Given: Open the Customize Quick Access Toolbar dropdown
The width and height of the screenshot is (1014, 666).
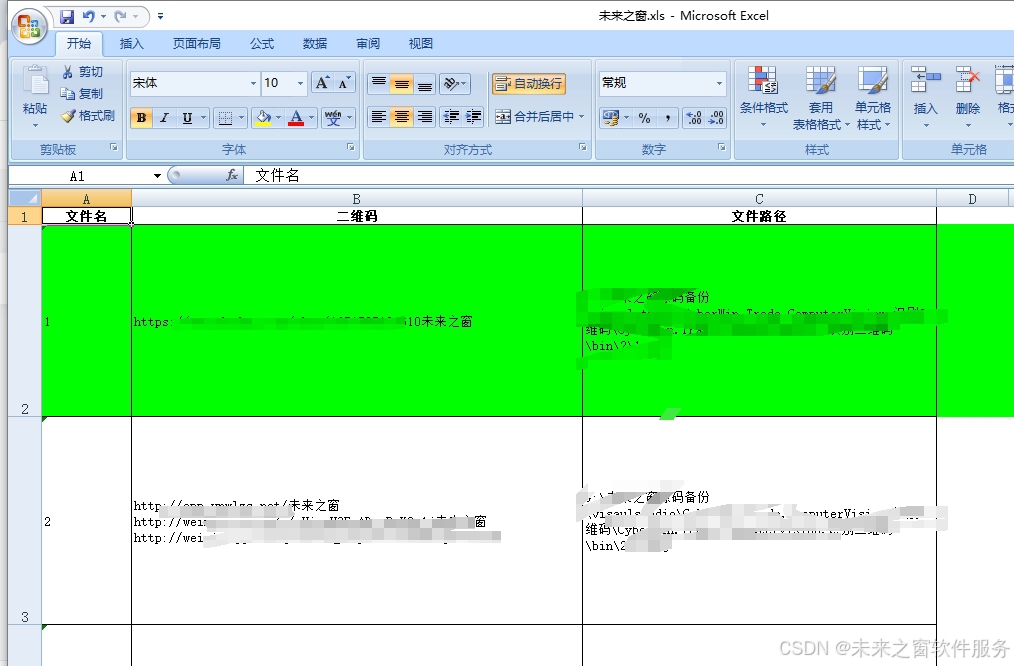Looking at the screenshot, I should (160, 16).
